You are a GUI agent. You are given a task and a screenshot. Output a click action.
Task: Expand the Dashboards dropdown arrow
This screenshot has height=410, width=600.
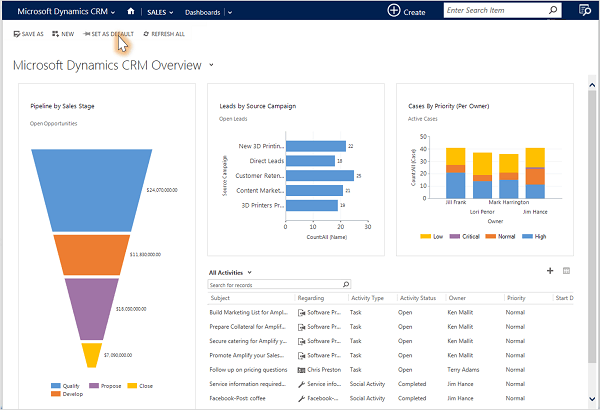point(229,12)
